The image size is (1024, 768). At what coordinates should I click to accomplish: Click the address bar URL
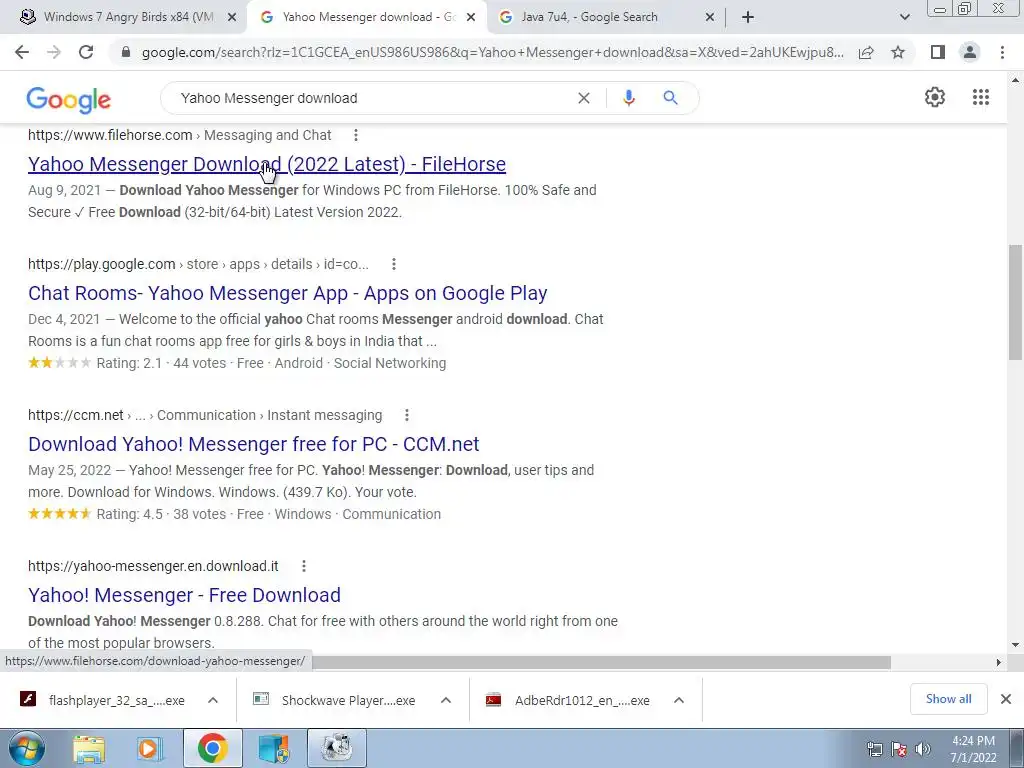492,52
